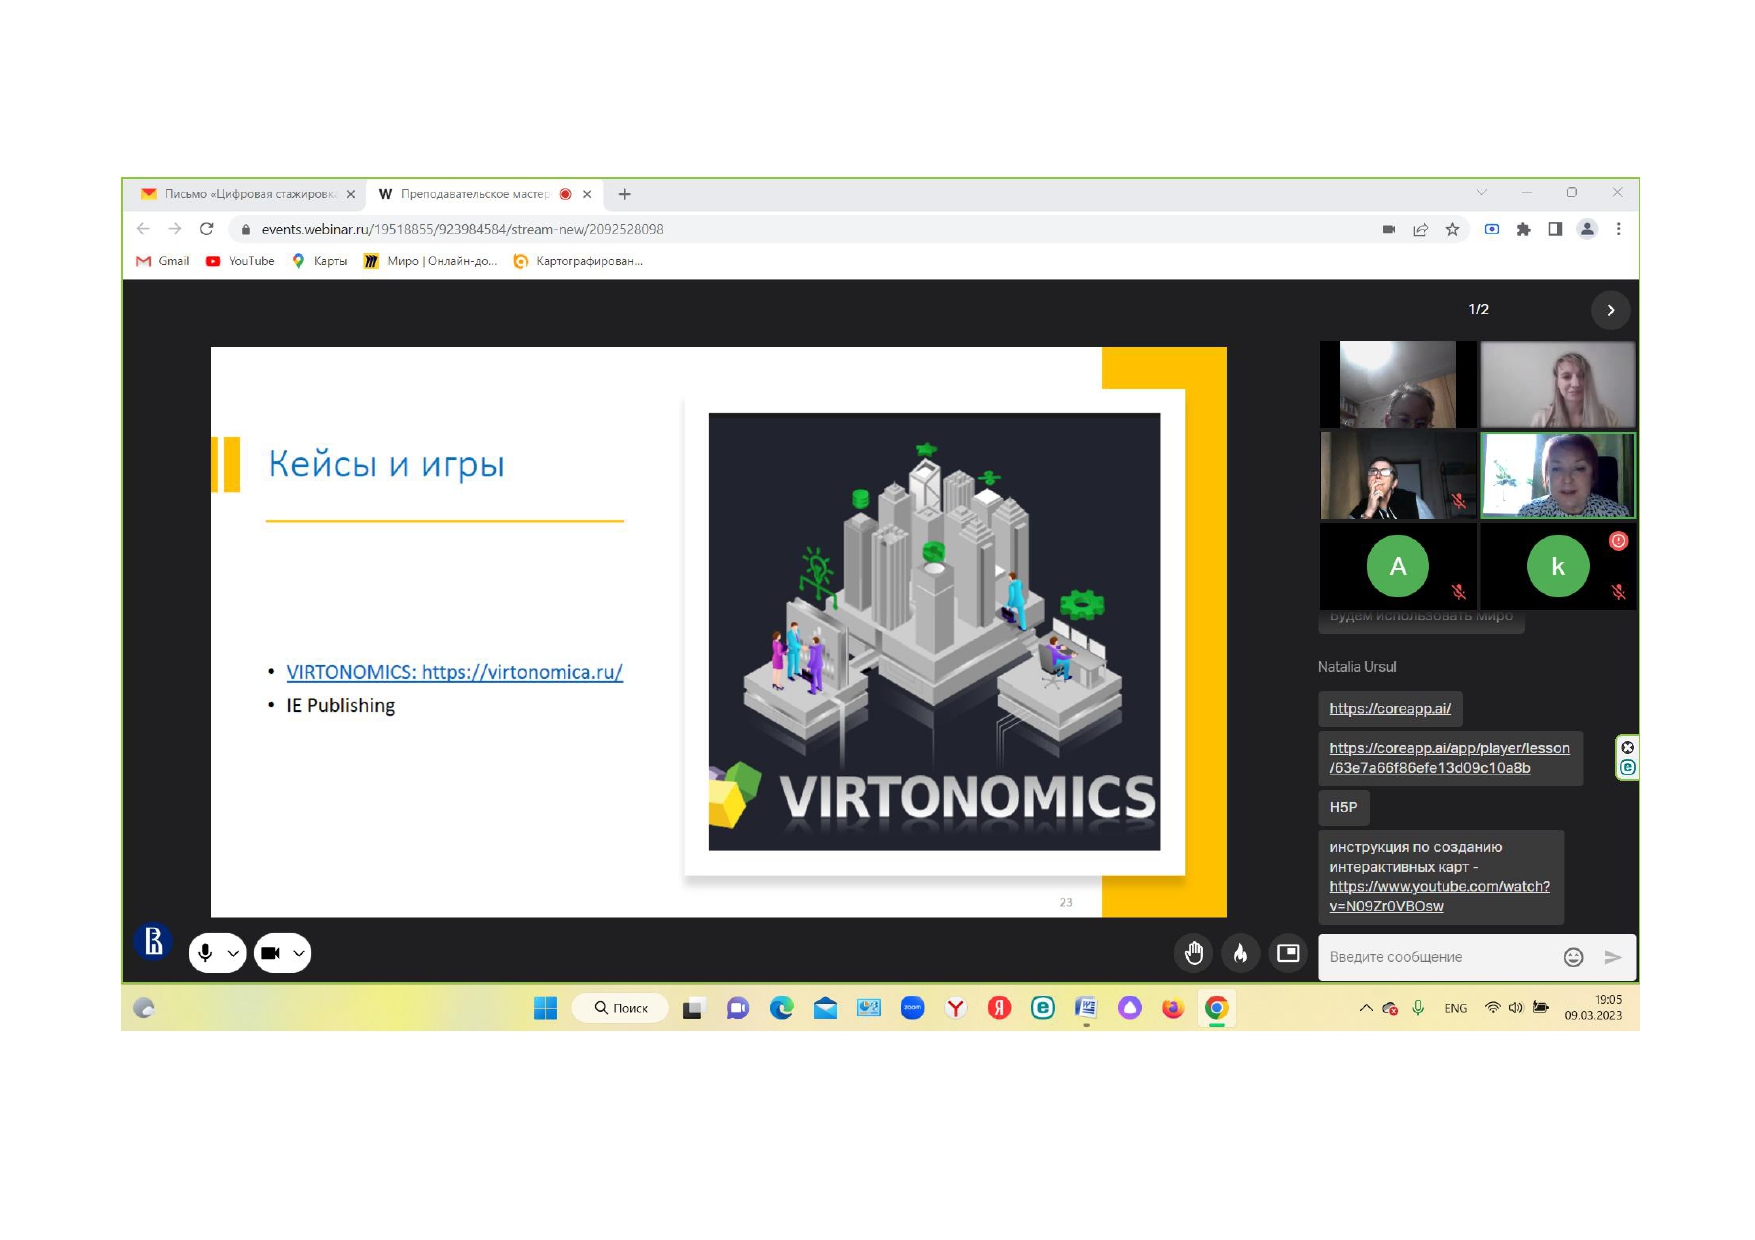Open the coreapp.ai link in chat

pos(1389,709)
